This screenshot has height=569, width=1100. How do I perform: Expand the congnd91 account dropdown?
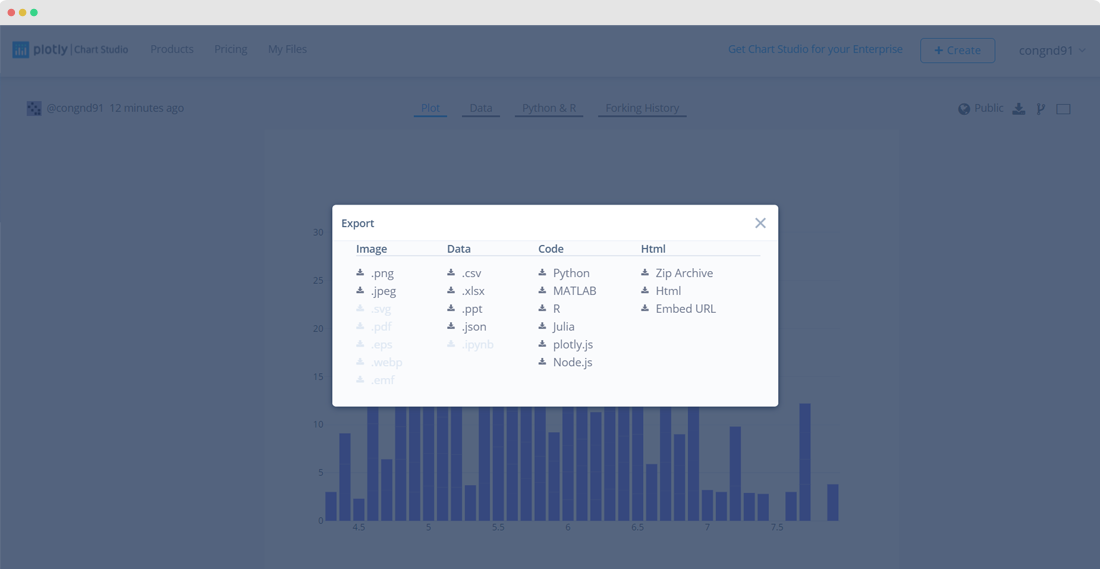[1052, 51]
